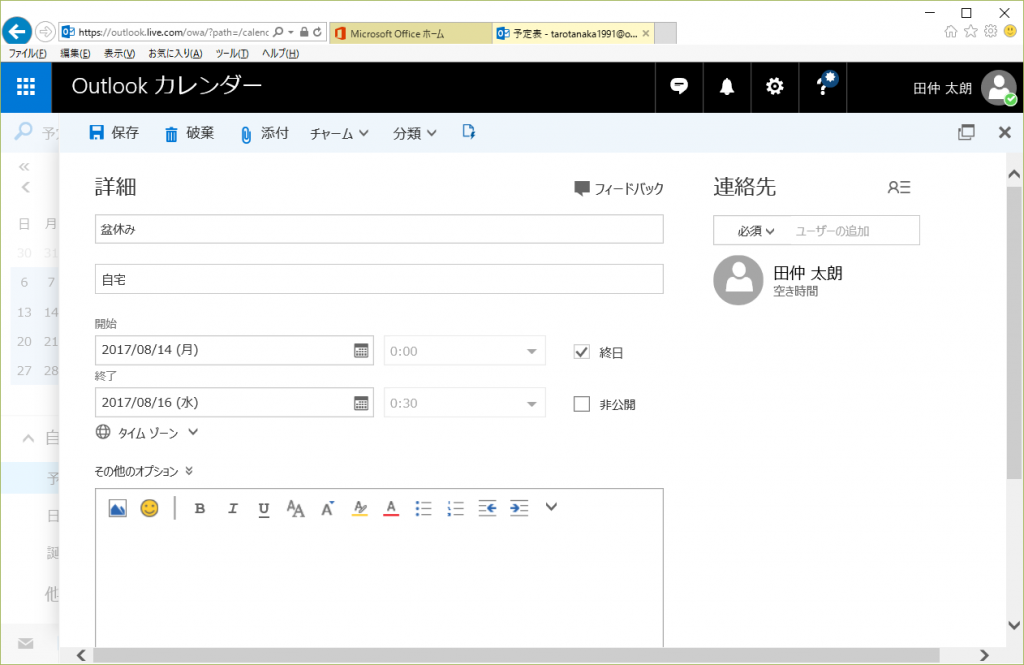The height and width of the screenshot is (665, 1024).
Task: Click the horizontal scrollbar right arrow
Action: pos(984,655)
